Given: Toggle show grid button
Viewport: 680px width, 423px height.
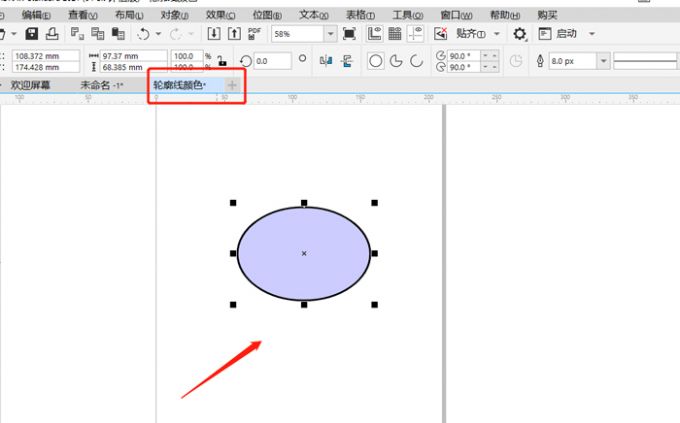Looking at the screenshot, I should (392, 34).
